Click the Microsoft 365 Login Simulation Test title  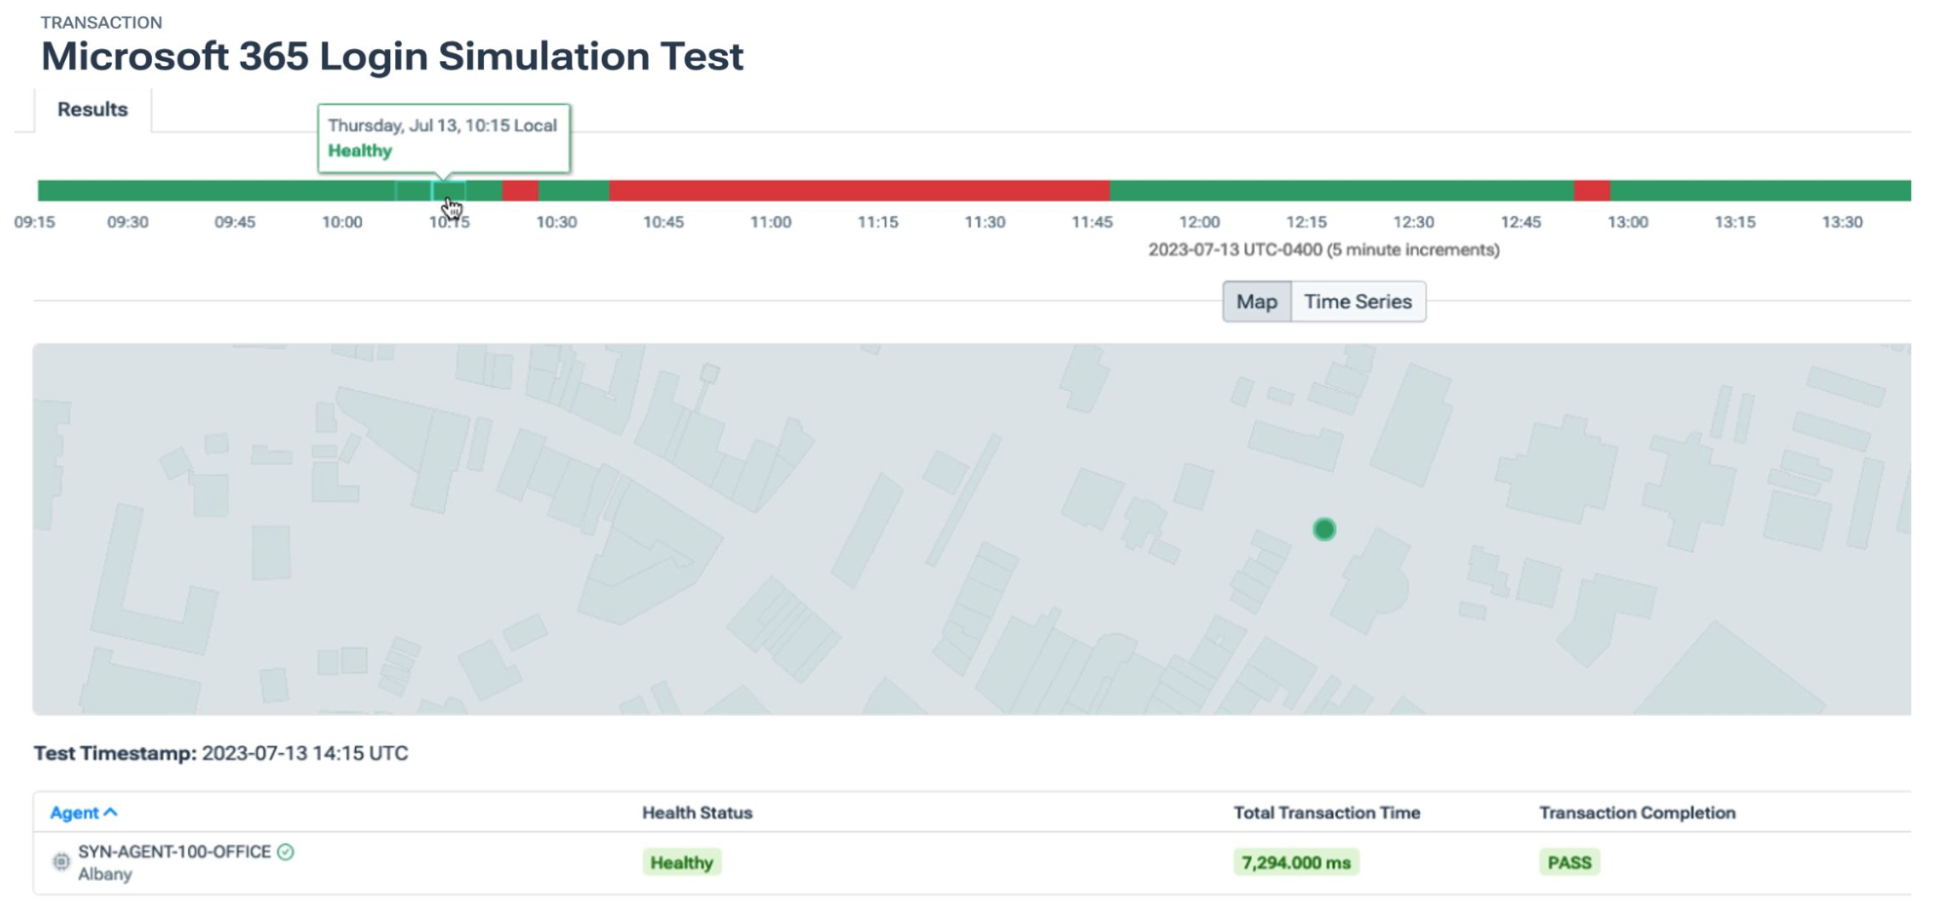(392, 56)
